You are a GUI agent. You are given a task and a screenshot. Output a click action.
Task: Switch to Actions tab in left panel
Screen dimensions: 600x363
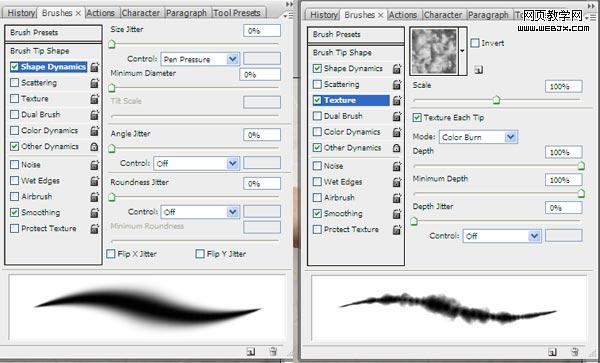click(x=101, y=13)
